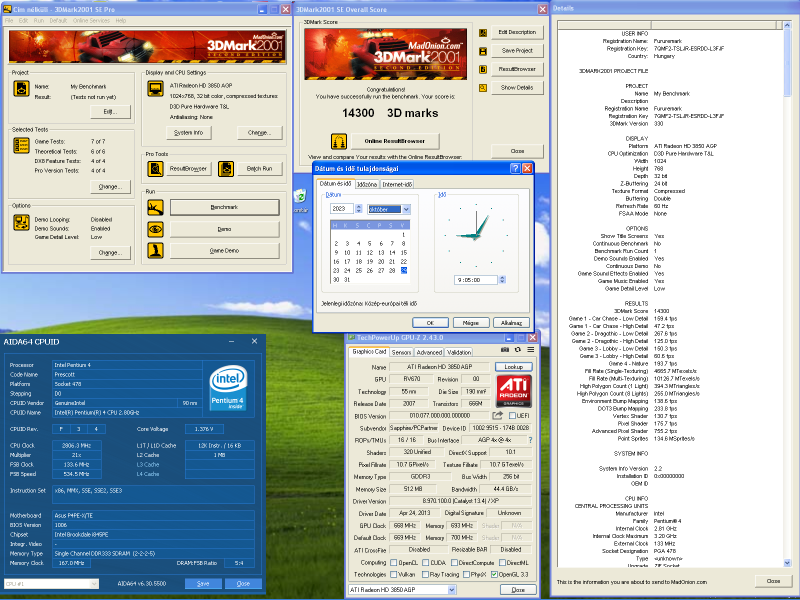Toggle the Ray Tracing checkbox in GPU-Z
Viewport: 800px width, 600px height.
[x=427, y=574]
